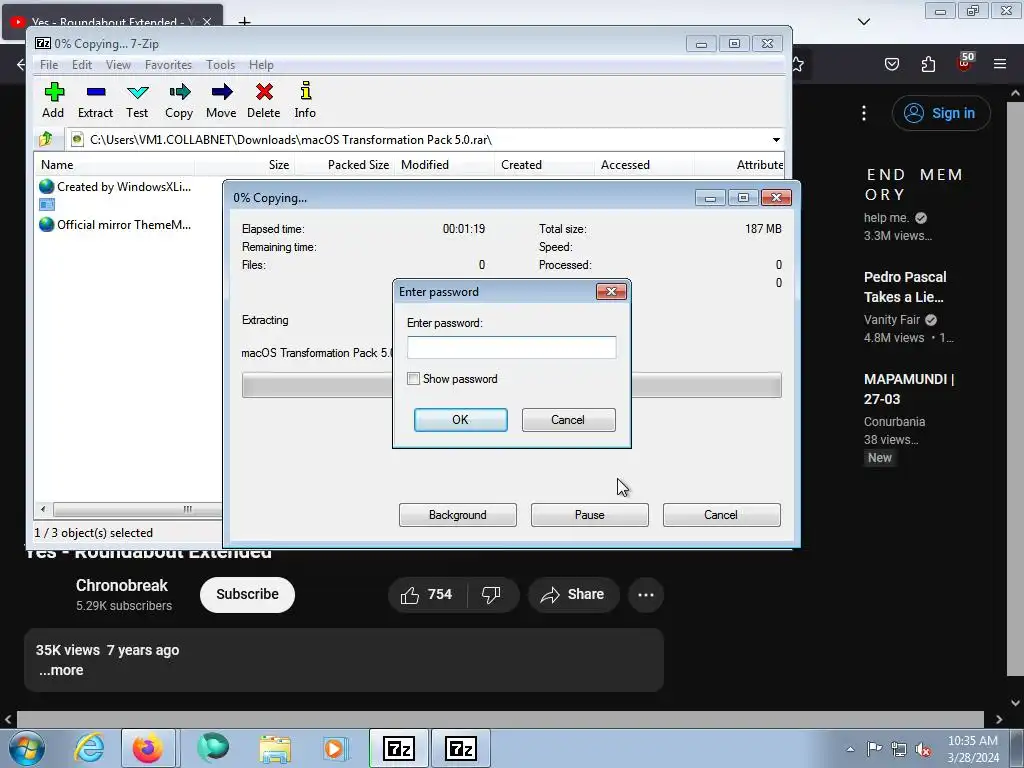Expand description with ...more
This screenshot has width=1024, height=768.
61,671
